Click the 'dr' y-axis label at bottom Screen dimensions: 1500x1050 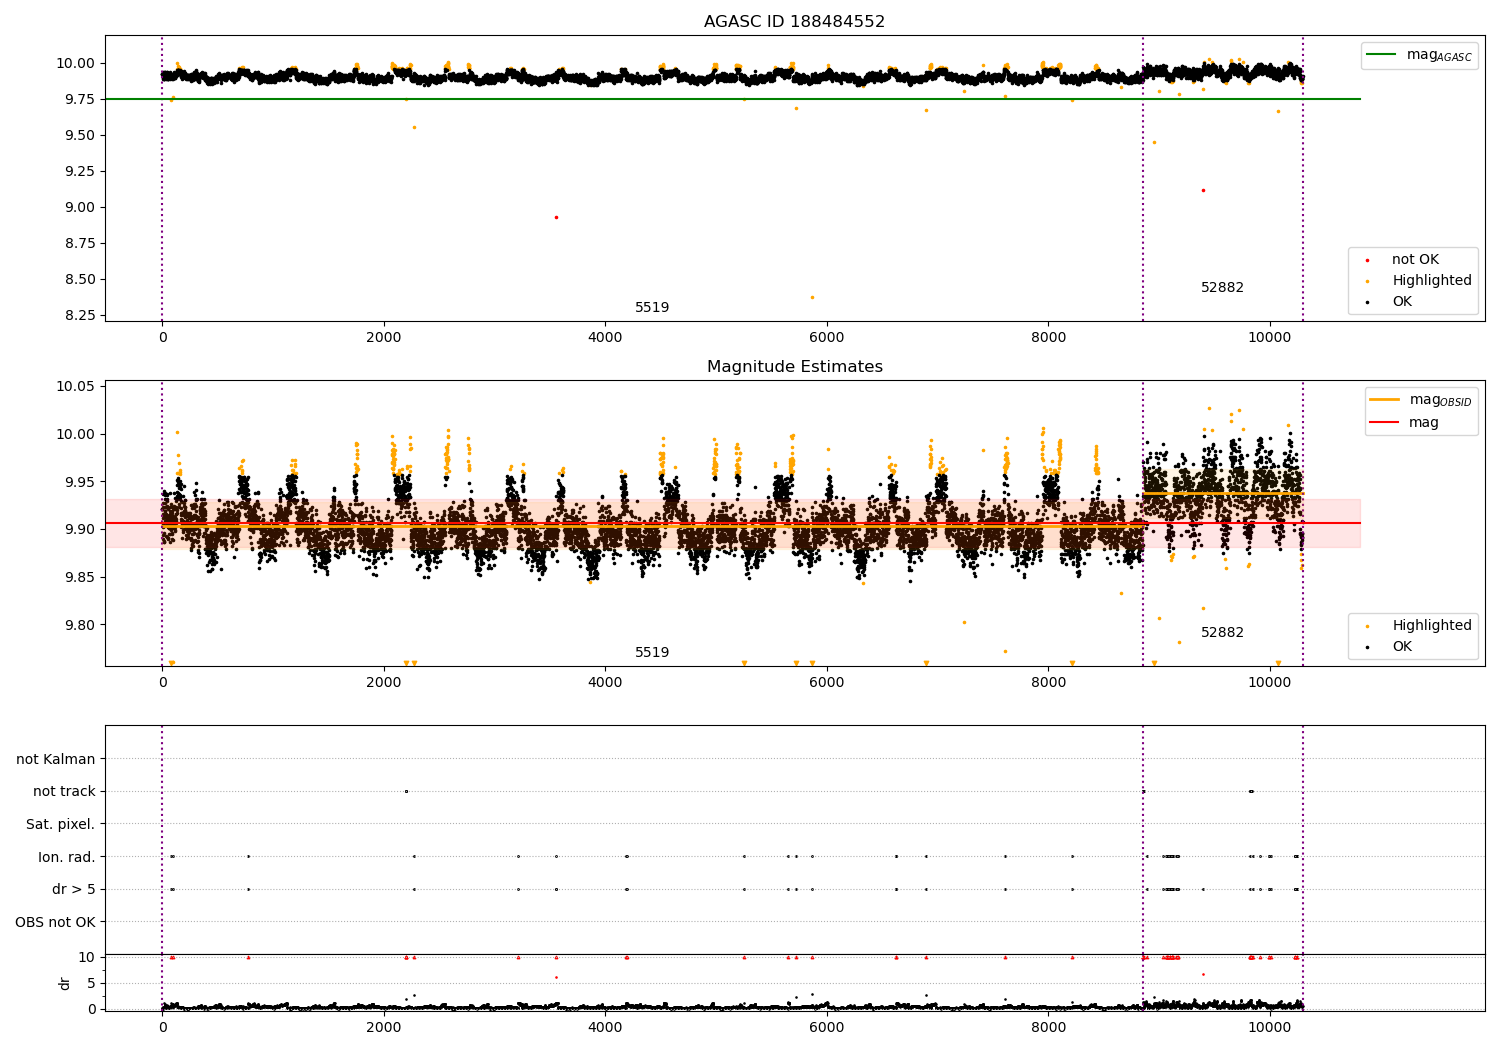(65, 983)
